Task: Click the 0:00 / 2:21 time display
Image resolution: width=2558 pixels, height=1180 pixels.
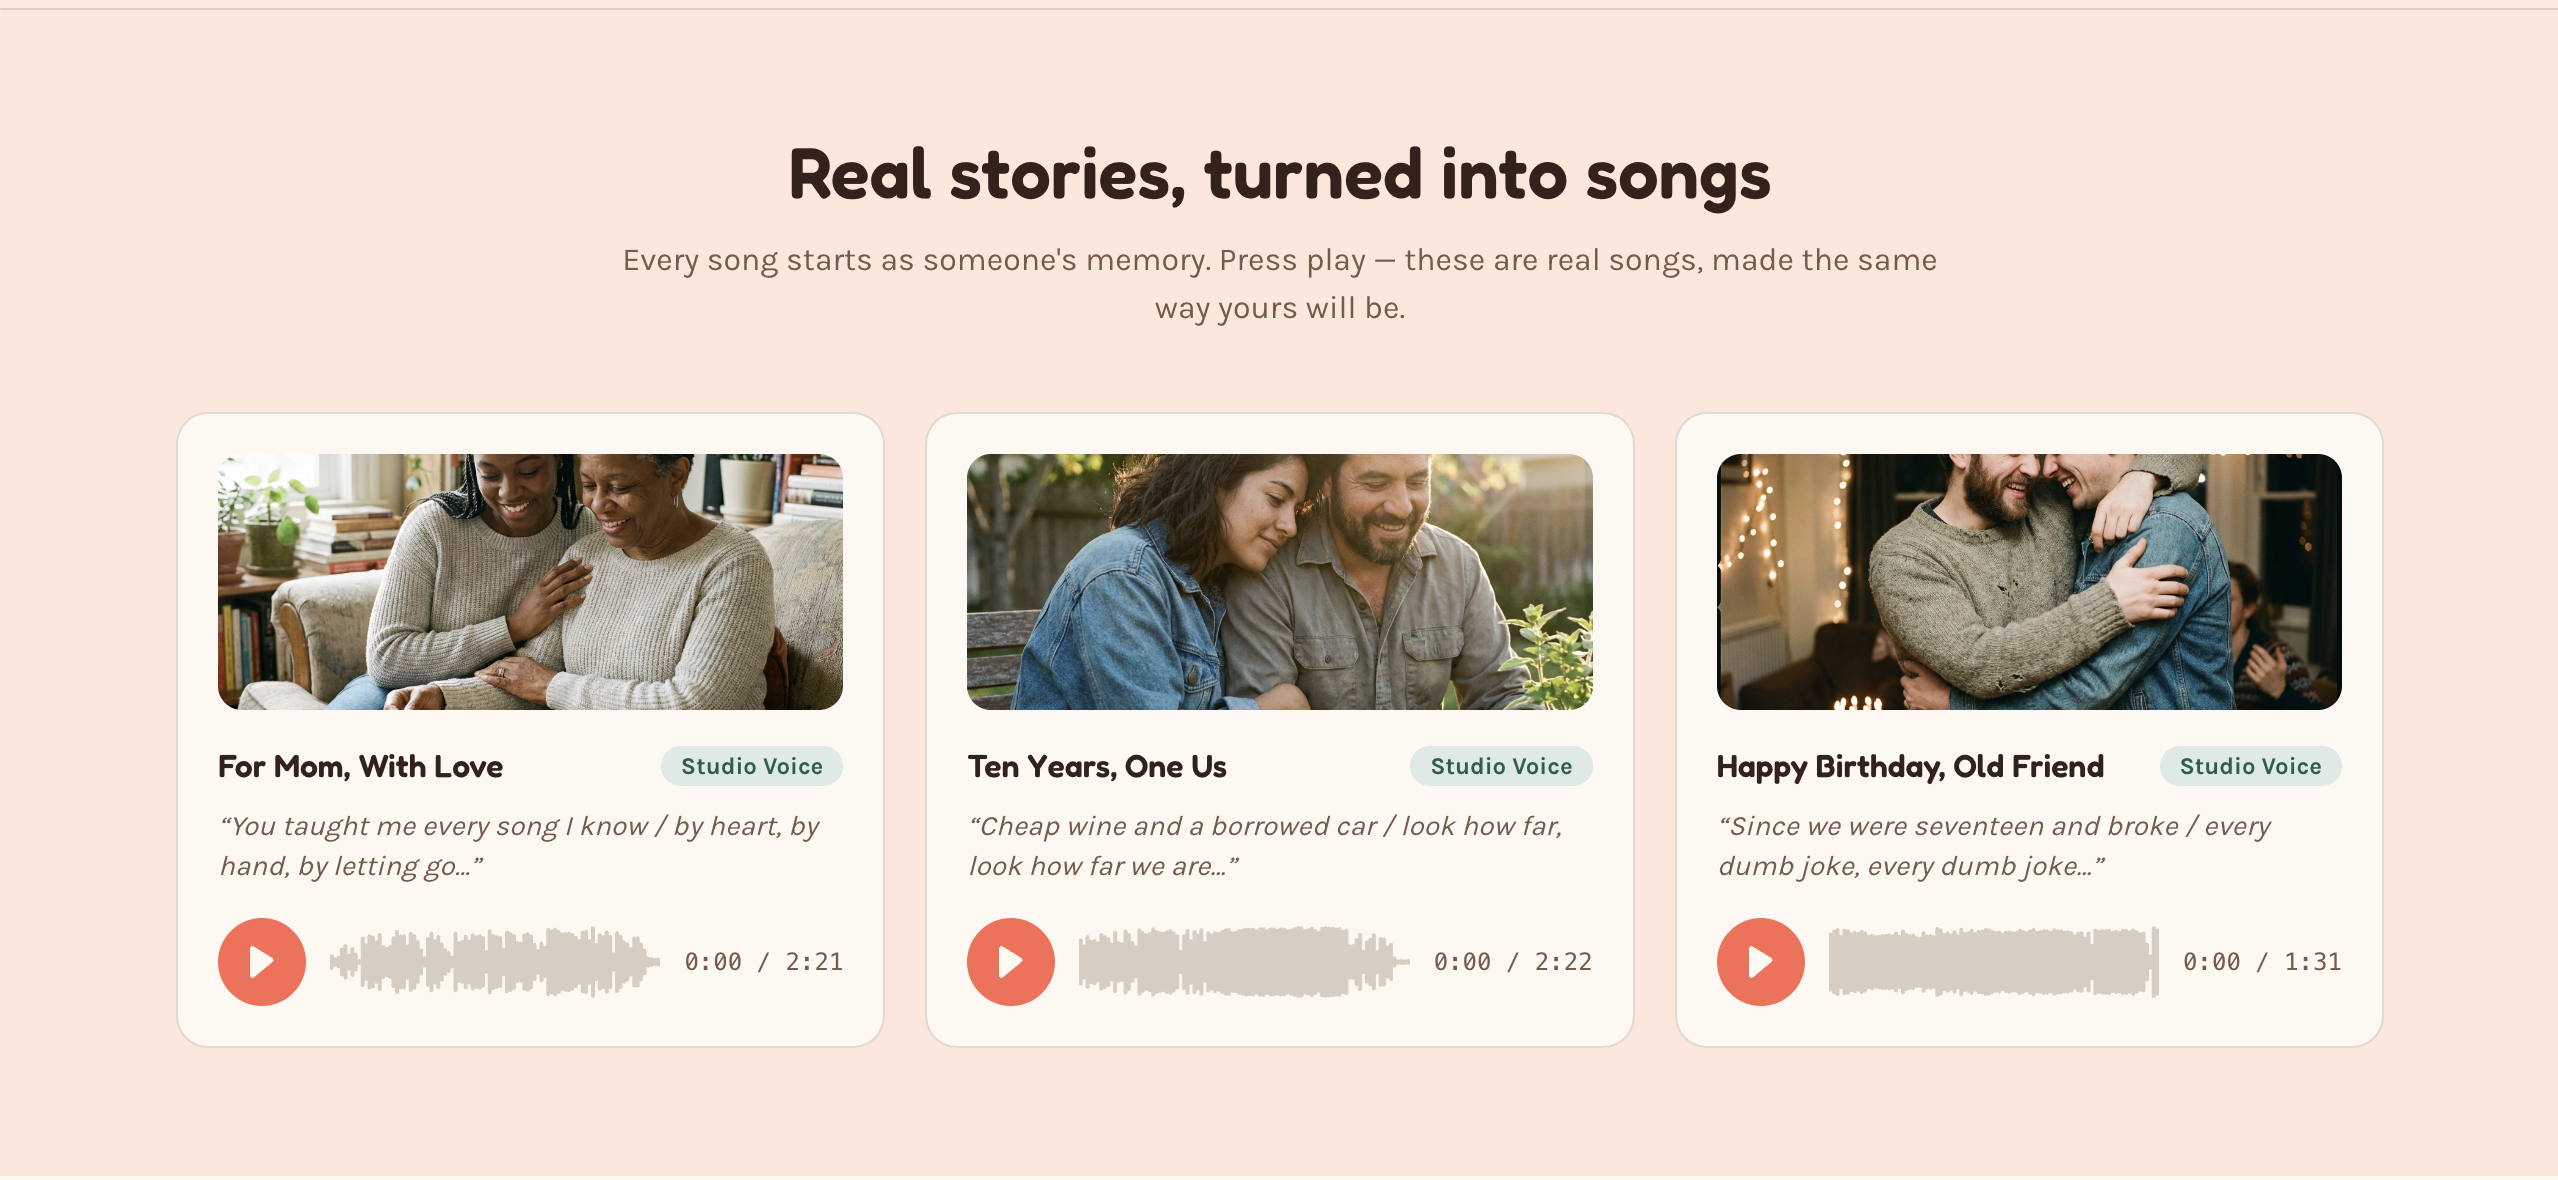Action: coord(763,962)
